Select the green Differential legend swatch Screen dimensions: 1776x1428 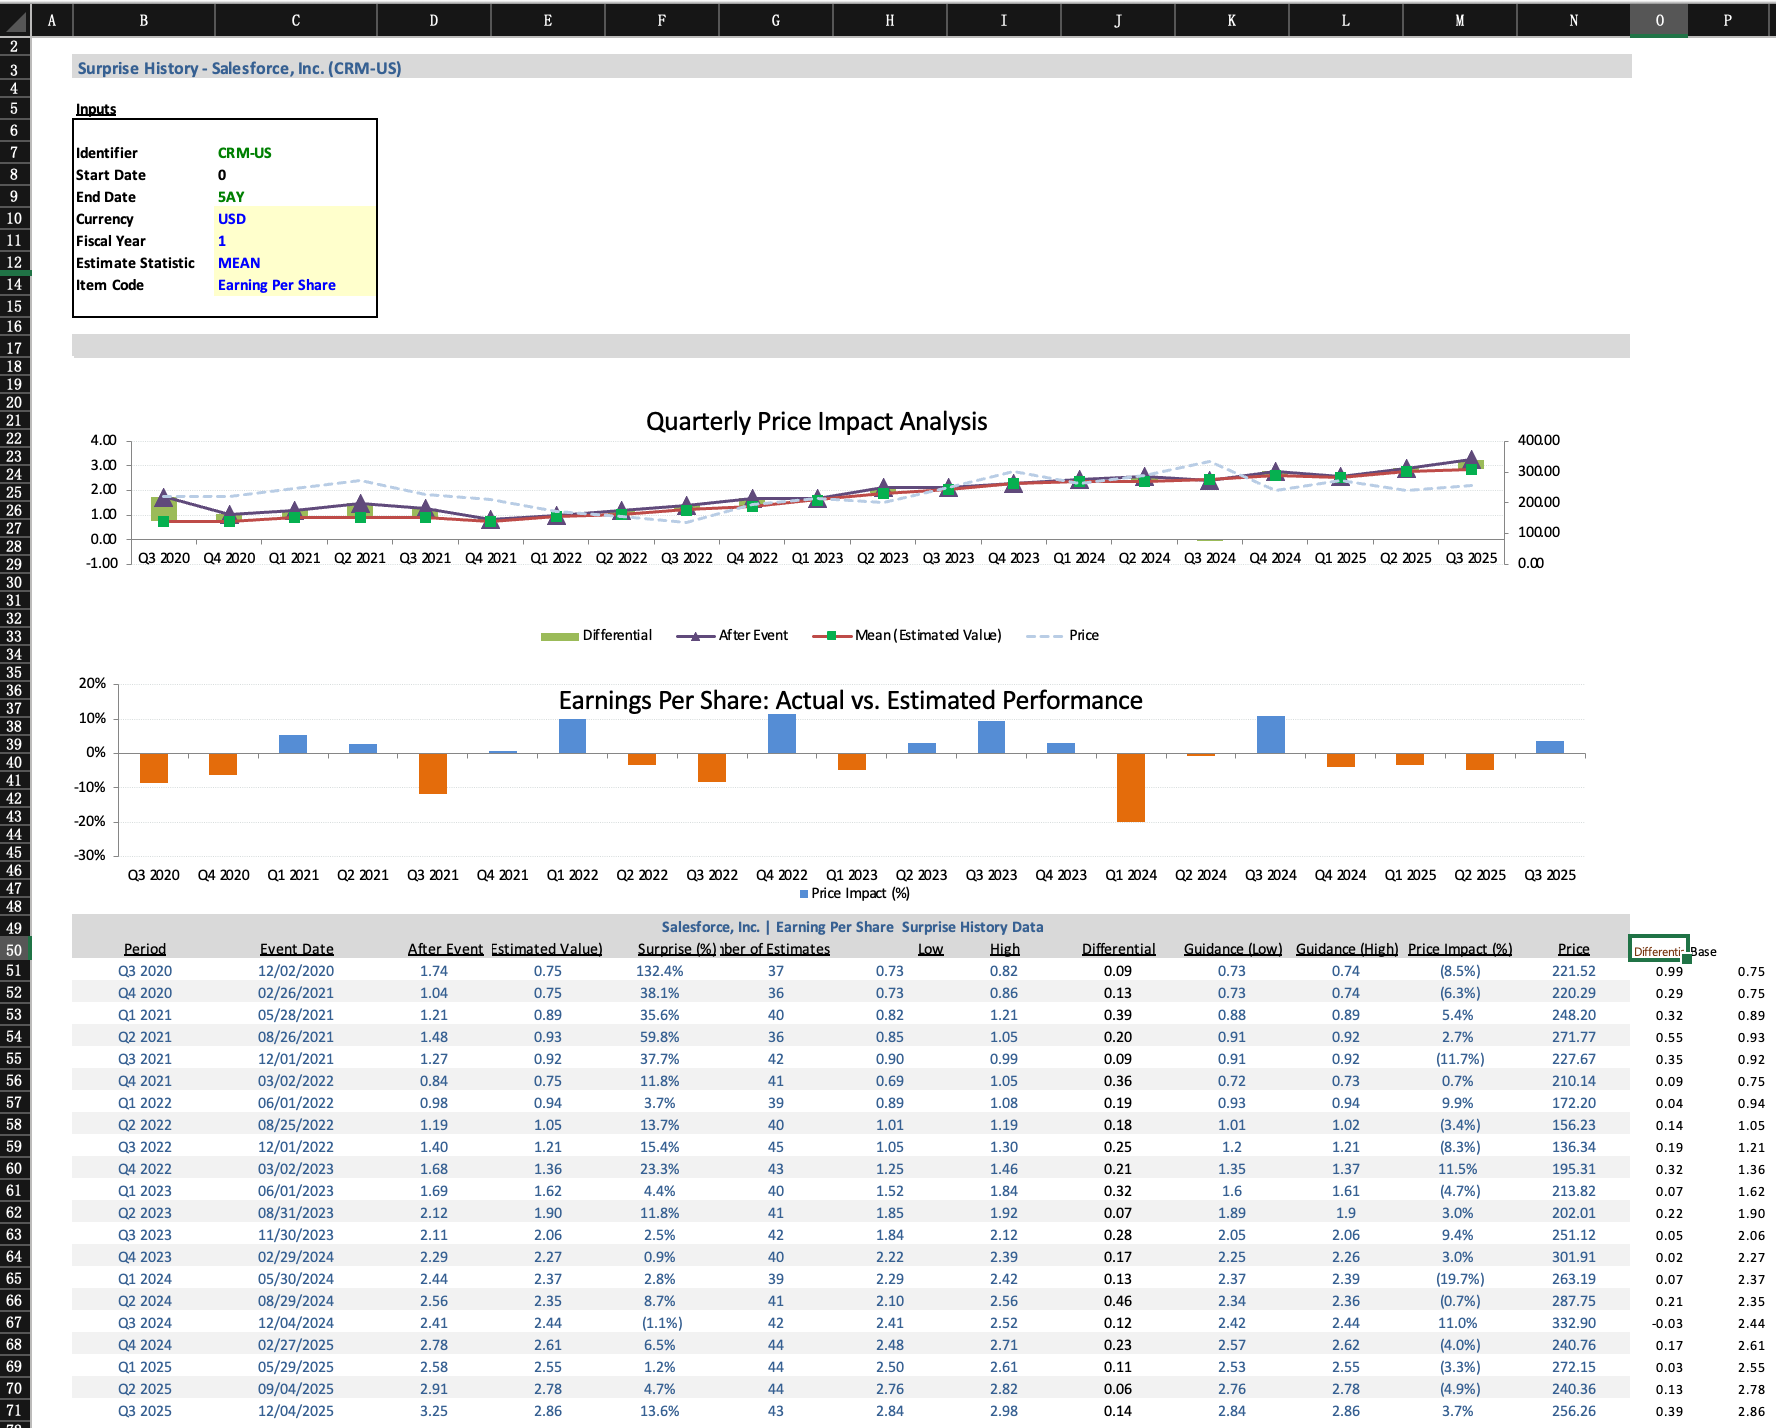coord(559,636)
